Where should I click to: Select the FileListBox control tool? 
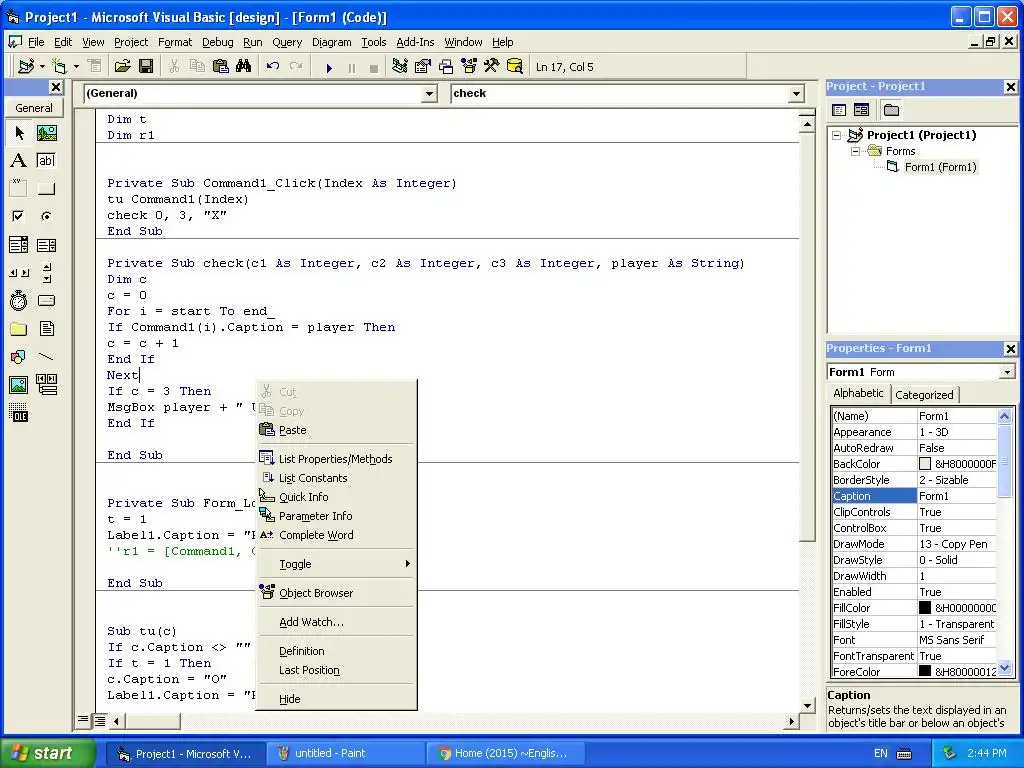click(46, 328)
